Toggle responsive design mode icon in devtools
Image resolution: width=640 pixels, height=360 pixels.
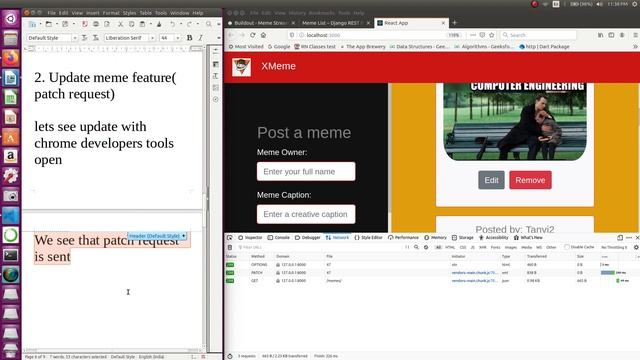620,238
